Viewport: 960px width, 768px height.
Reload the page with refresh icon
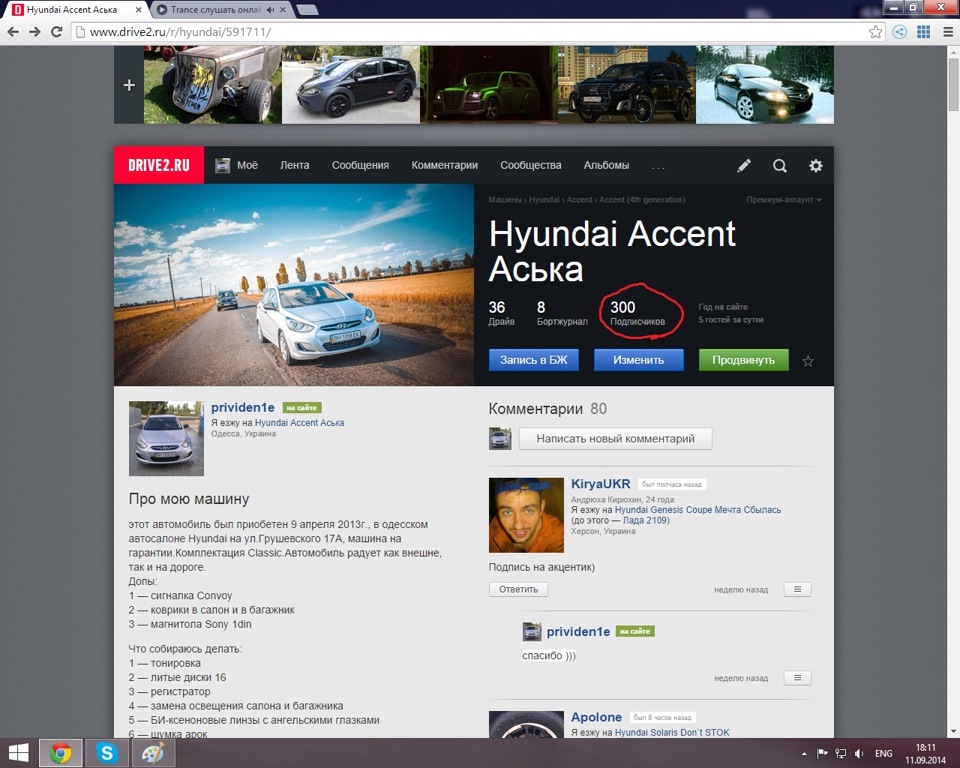click(x=56, y=32)
